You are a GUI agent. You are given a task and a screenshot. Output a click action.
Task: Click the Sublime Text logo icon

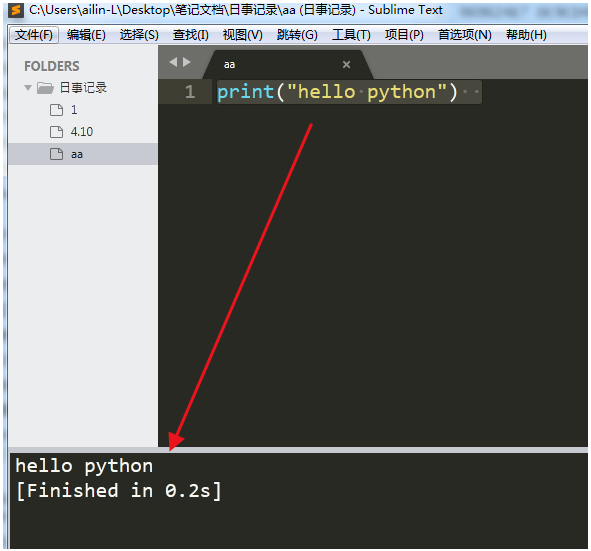[16, 11]
